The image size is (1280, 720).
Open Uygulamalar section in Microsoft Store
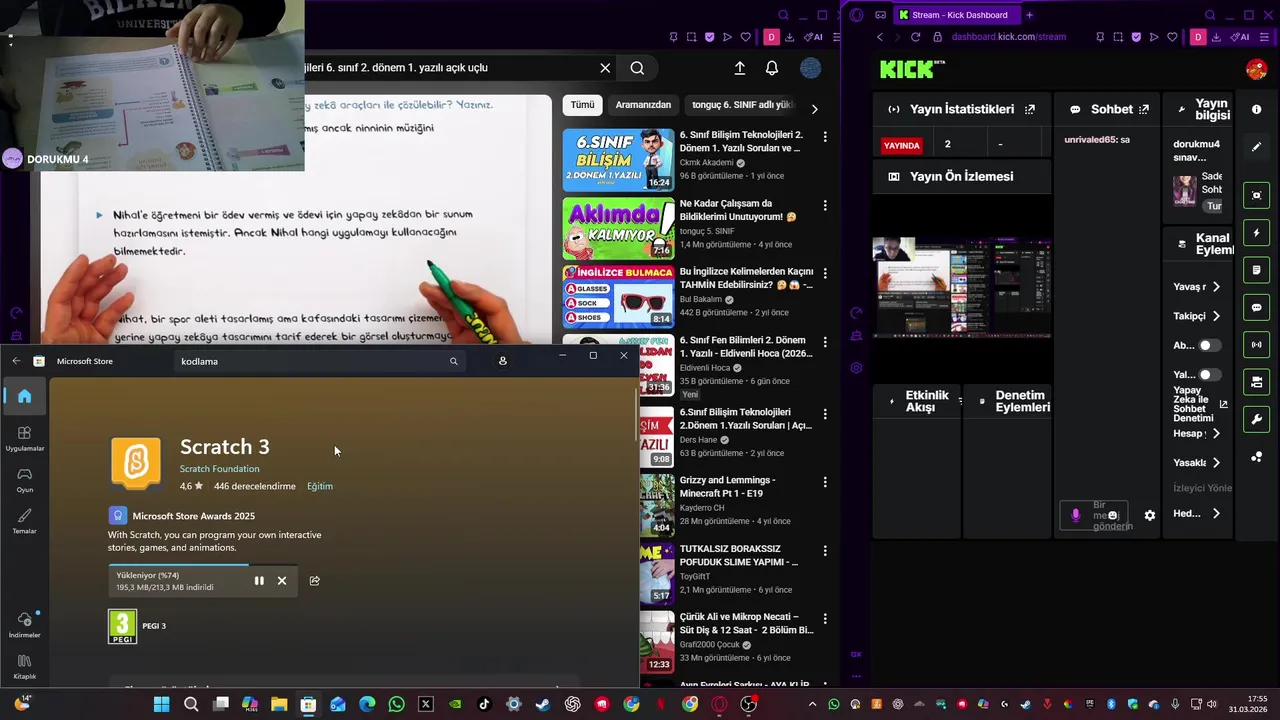[25, 438]
